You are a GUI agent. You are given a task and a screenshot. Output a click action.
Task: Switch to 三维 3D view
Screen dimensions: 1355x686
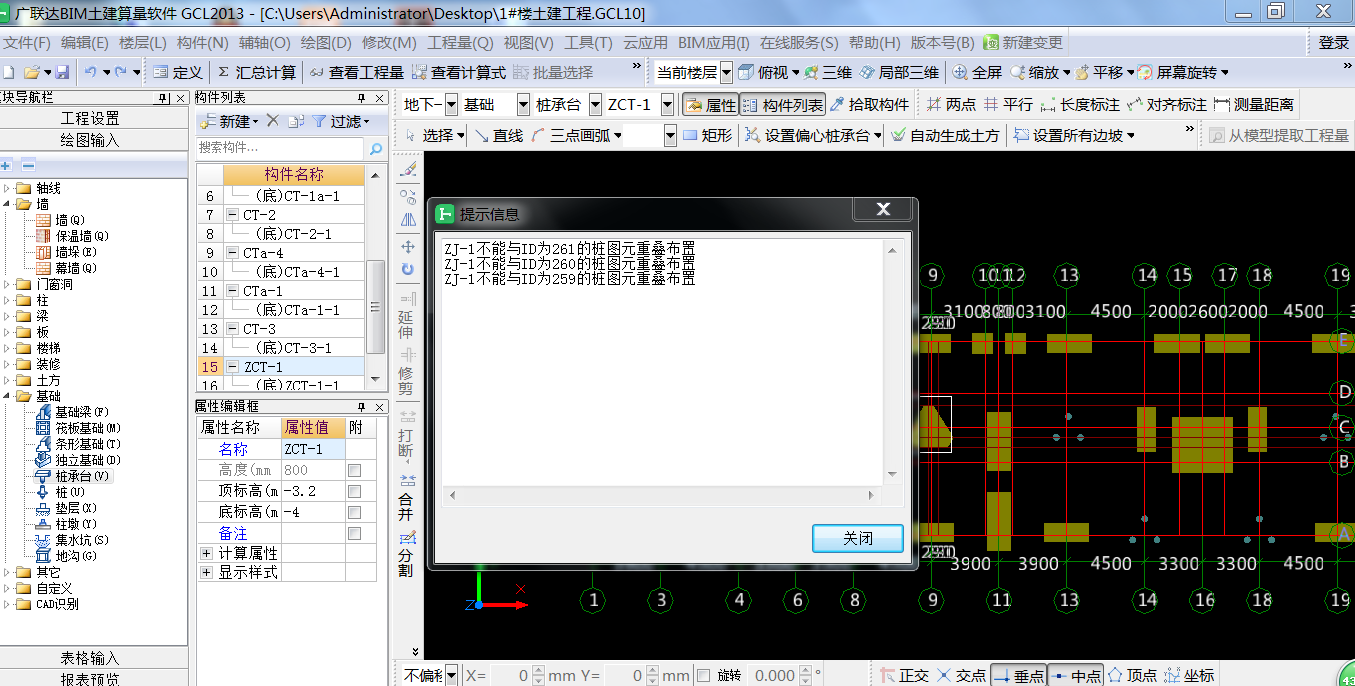pyautogui.click(x=828, y=73)
